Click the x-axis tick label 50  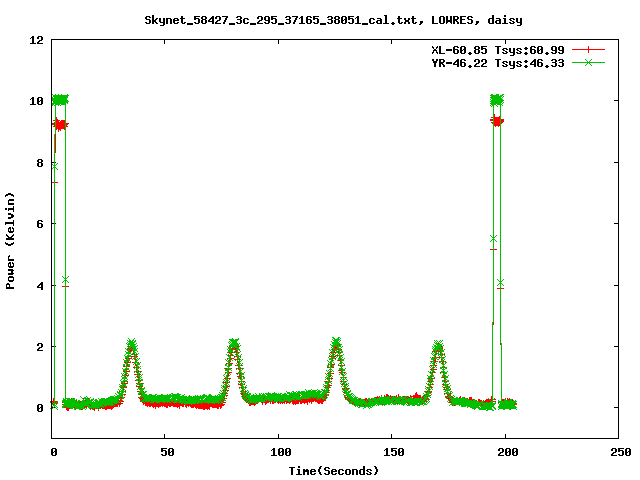167,452
